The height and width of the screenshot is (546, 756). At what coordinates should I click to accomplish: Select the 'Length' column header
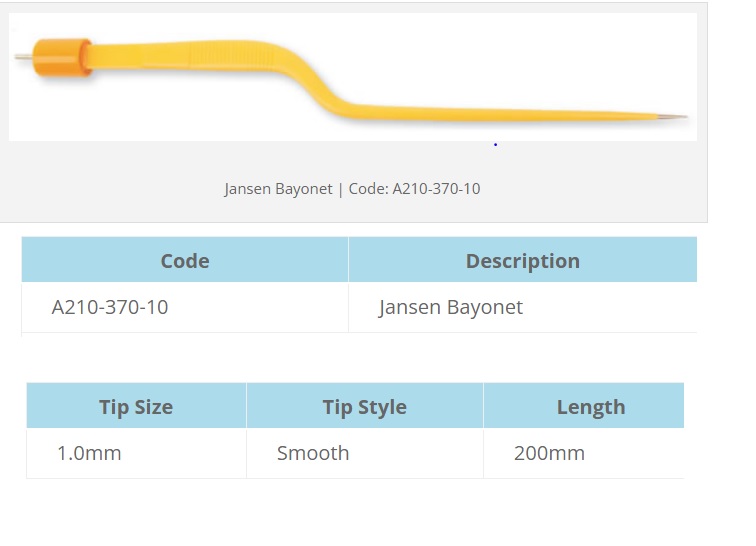point(590,406)
